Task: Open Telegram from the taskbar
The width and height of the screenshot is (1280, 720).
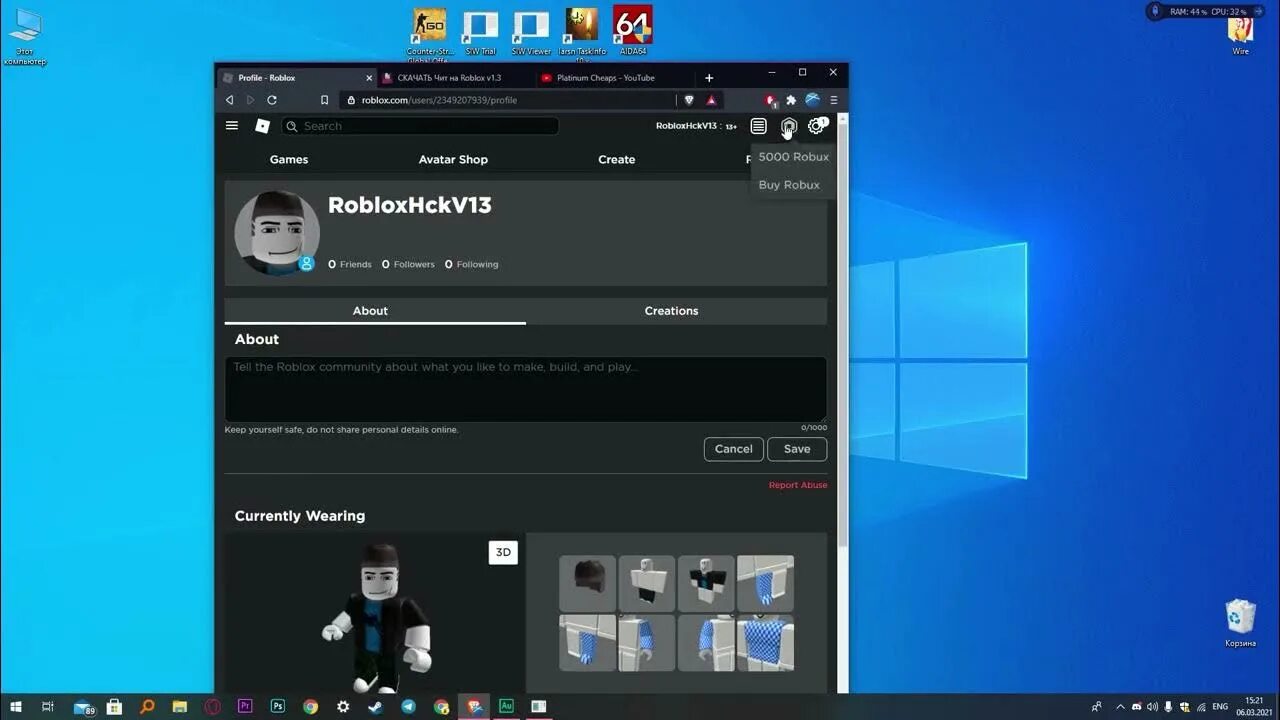Action: pos(408,706)
